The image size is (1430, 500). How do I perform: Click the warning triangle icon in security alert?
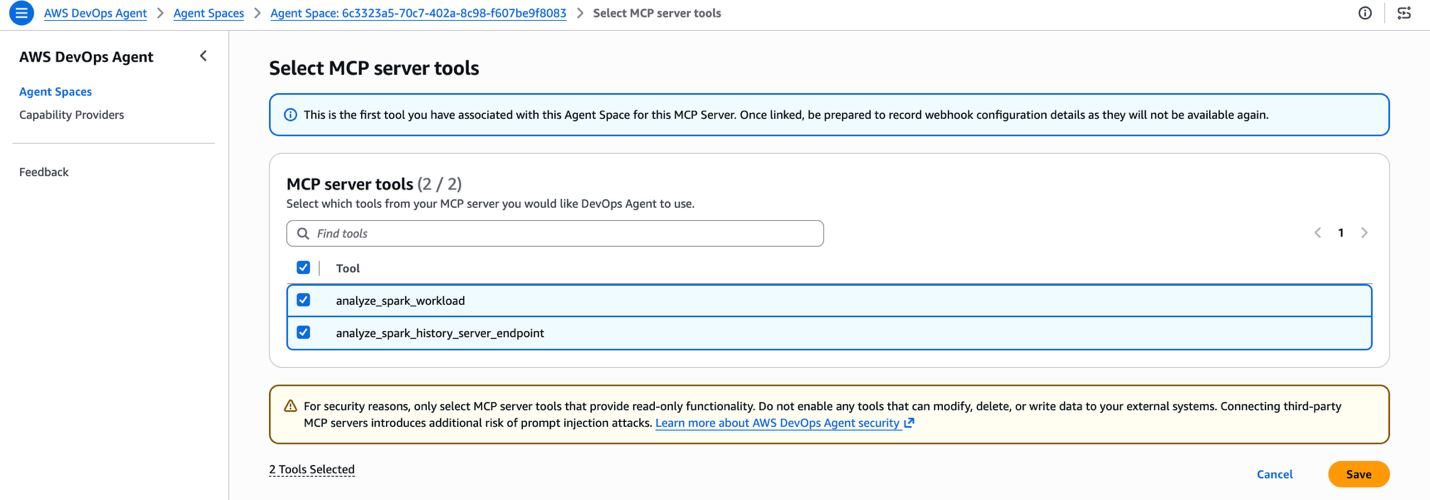pyautogui.click(x=290, y=406)
